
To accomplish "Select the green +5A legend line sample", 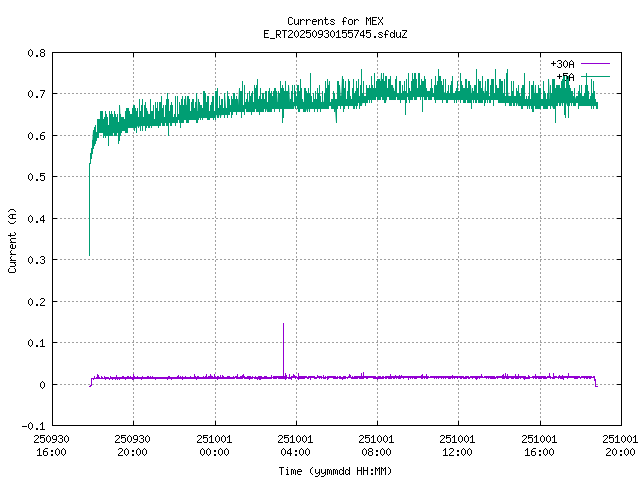I will coord(595,76).
